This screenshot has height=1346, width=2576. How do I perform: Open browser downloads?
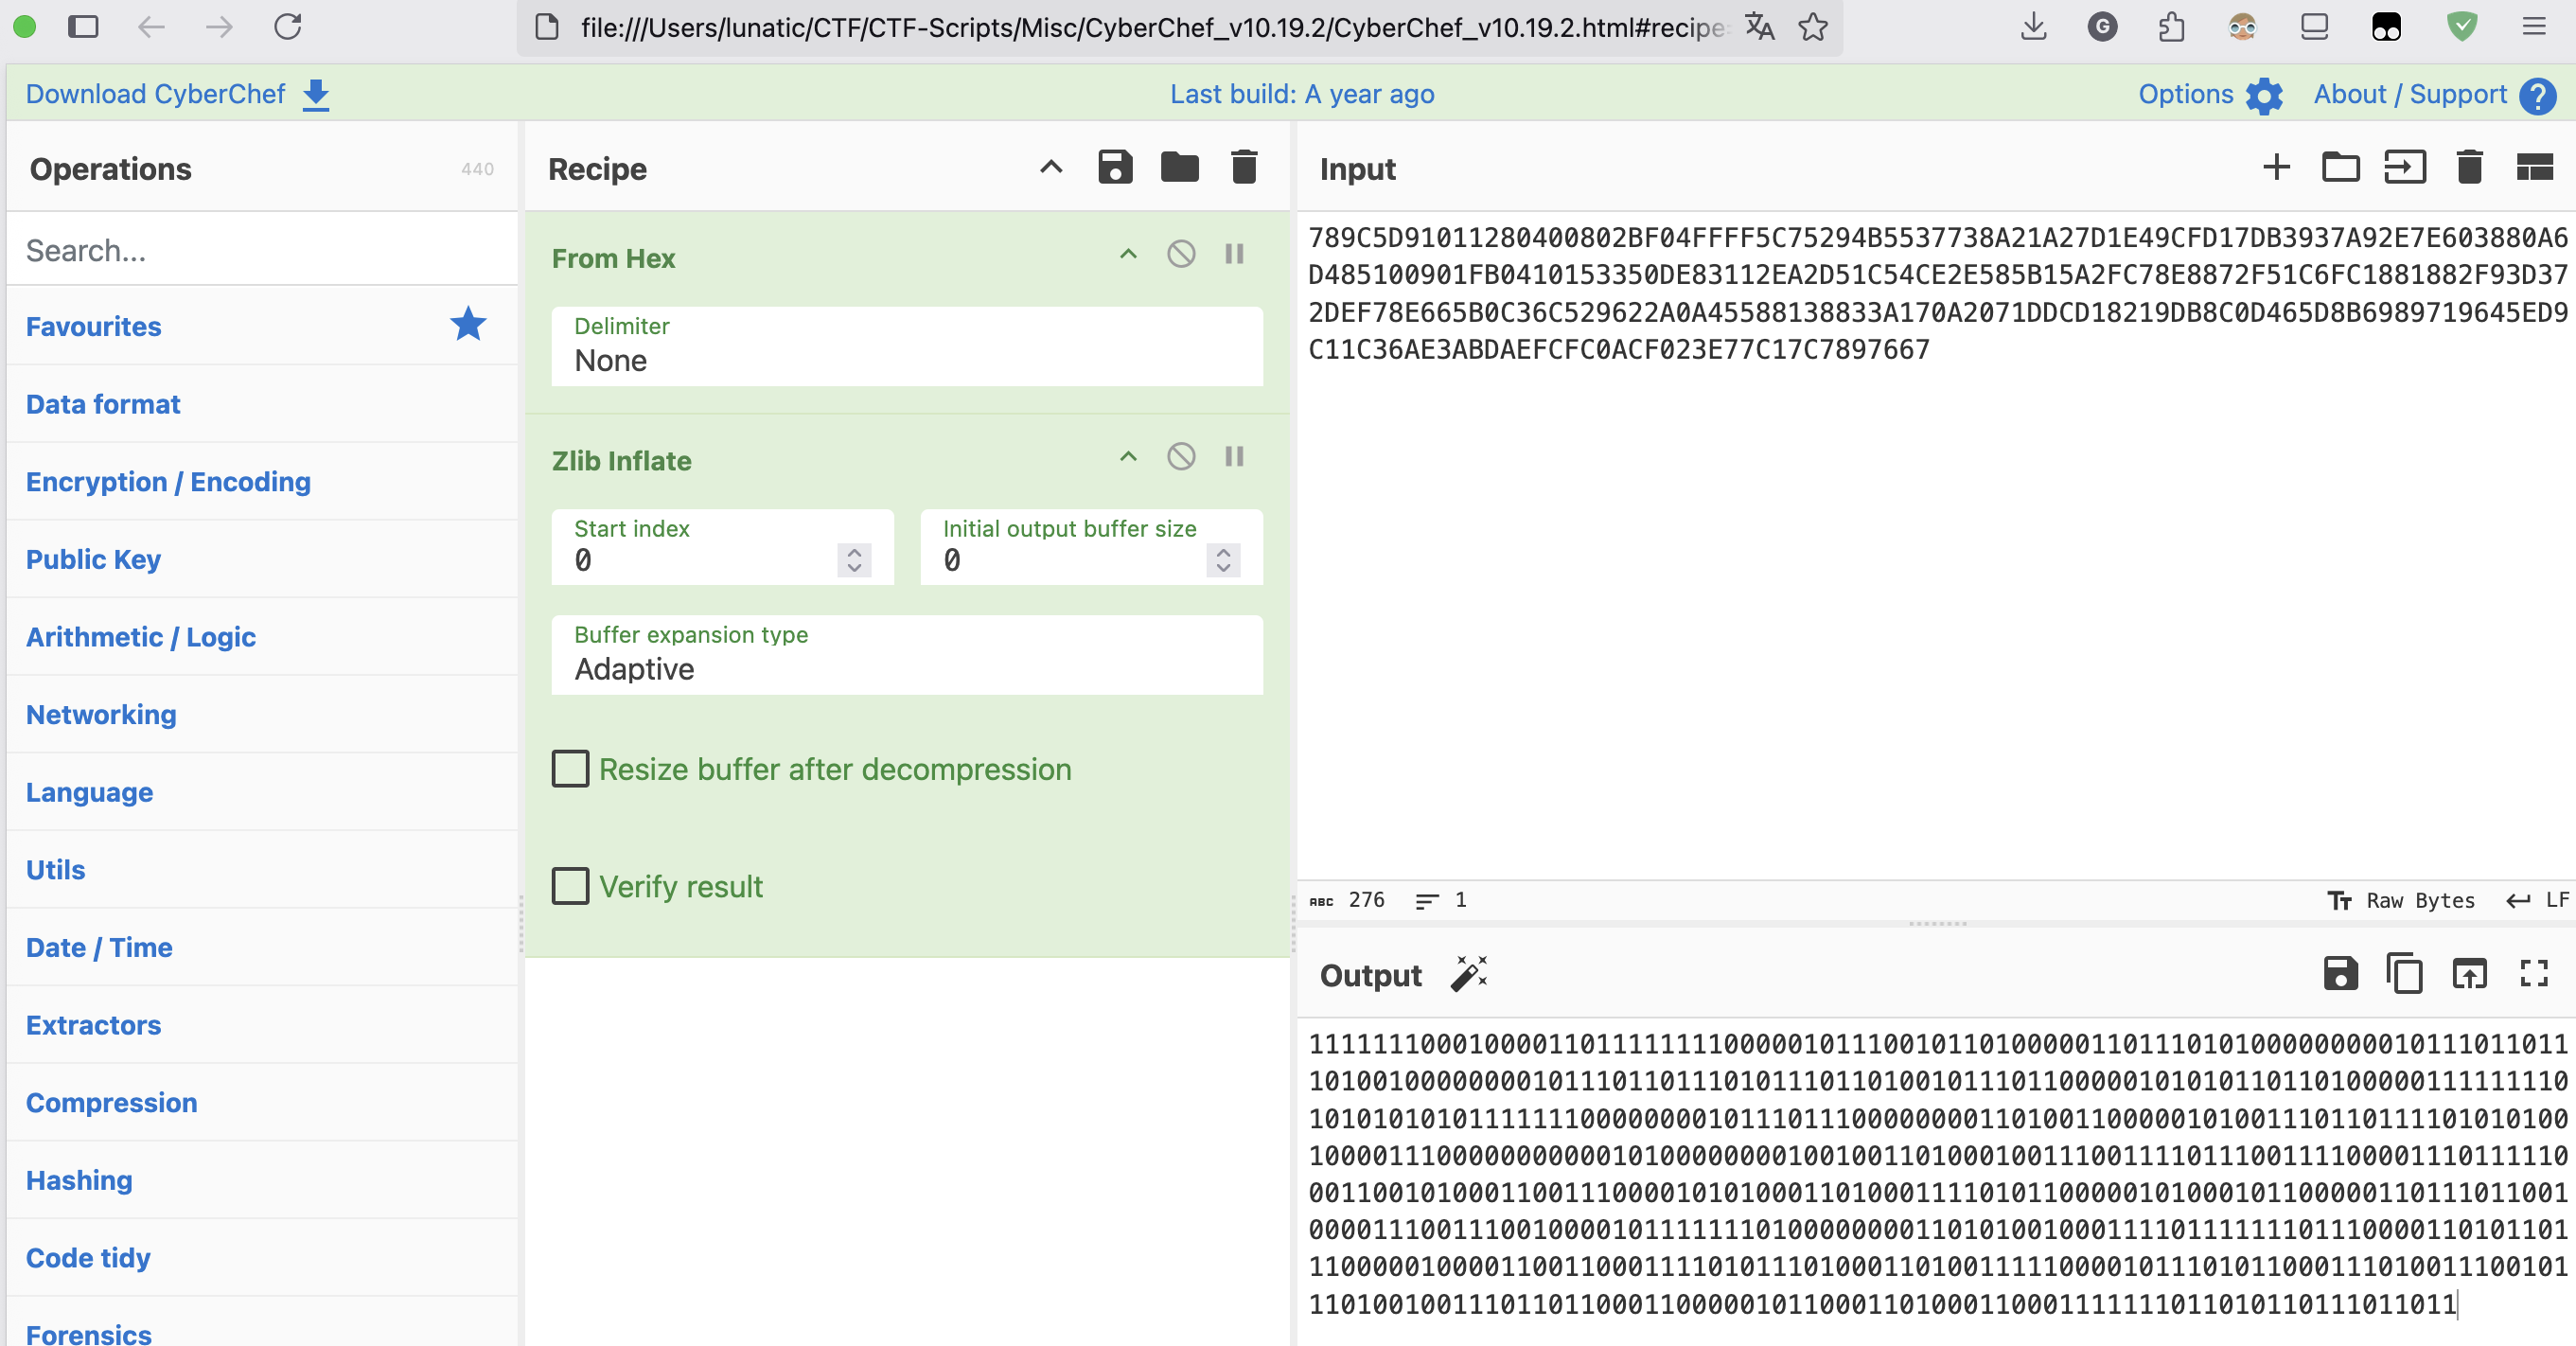coord(2033,27)
